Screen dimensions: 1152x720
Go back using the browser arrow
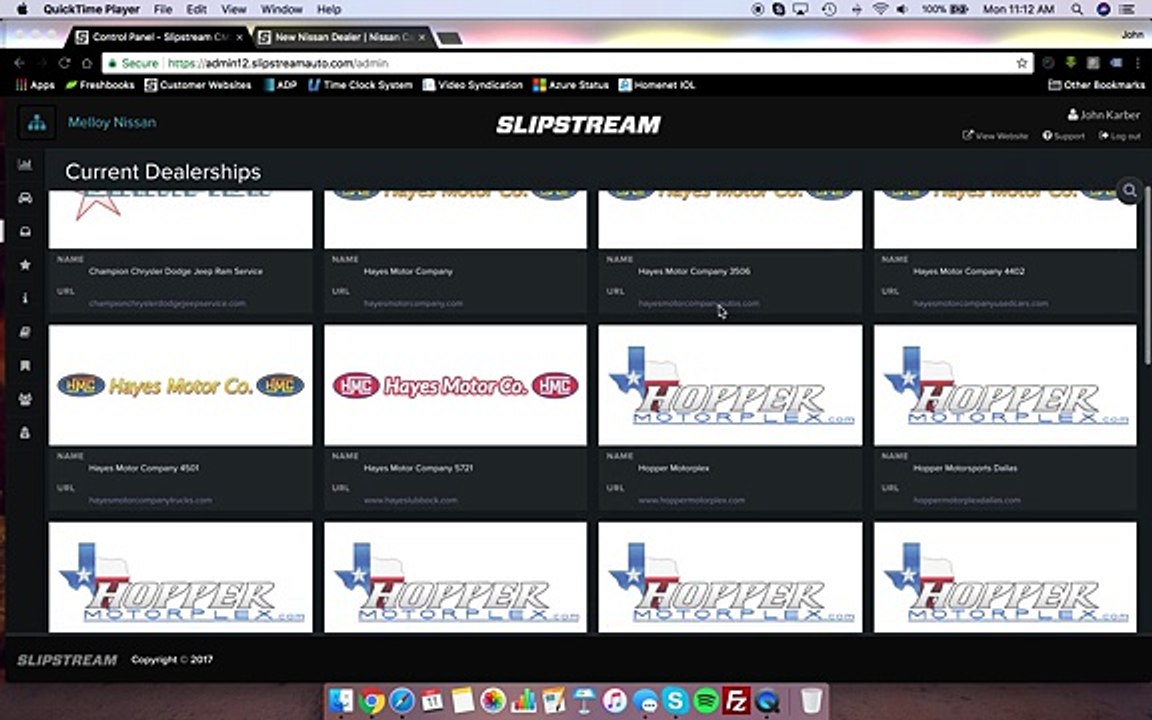20,63
